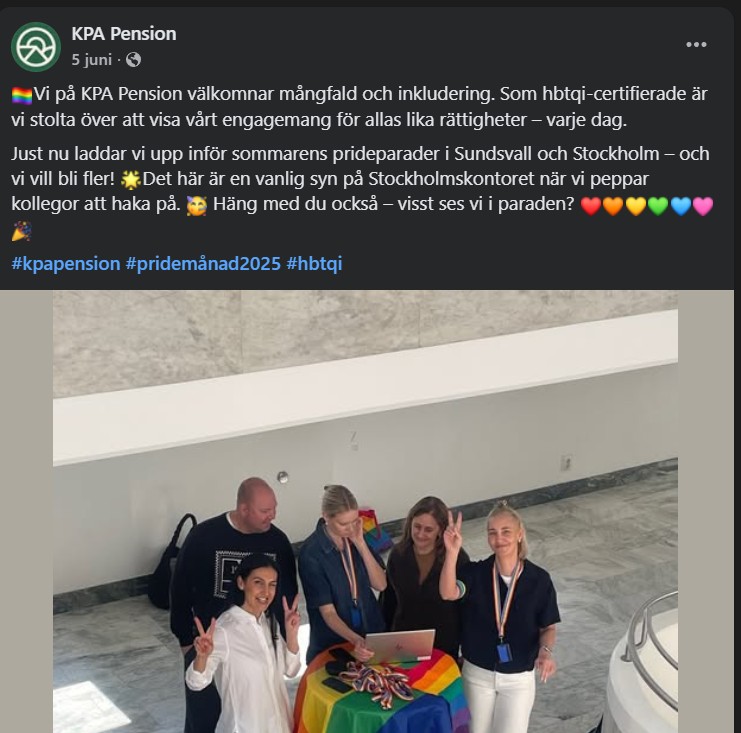The width and height of the screenshot is (741, 733).
Task: Click the red heart emoji
Action: coord(590,206)
